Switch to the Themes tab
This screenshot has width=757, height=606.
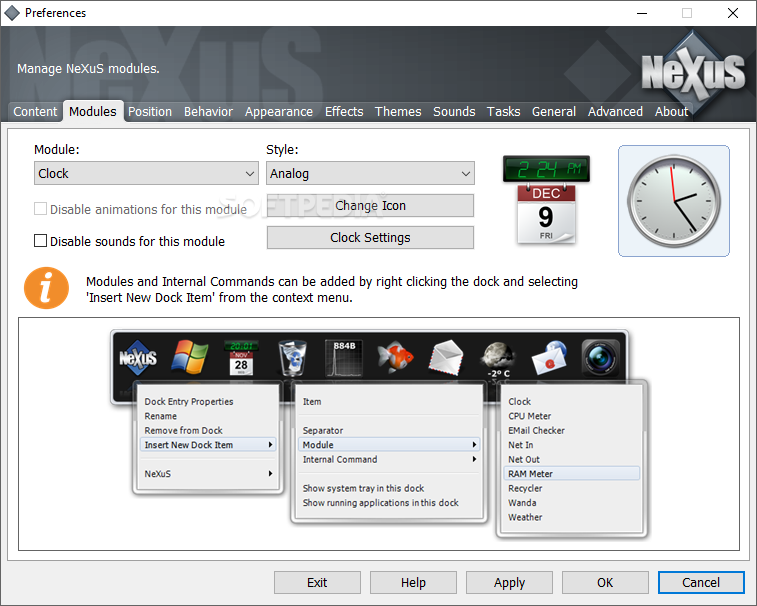click(398, 112)
